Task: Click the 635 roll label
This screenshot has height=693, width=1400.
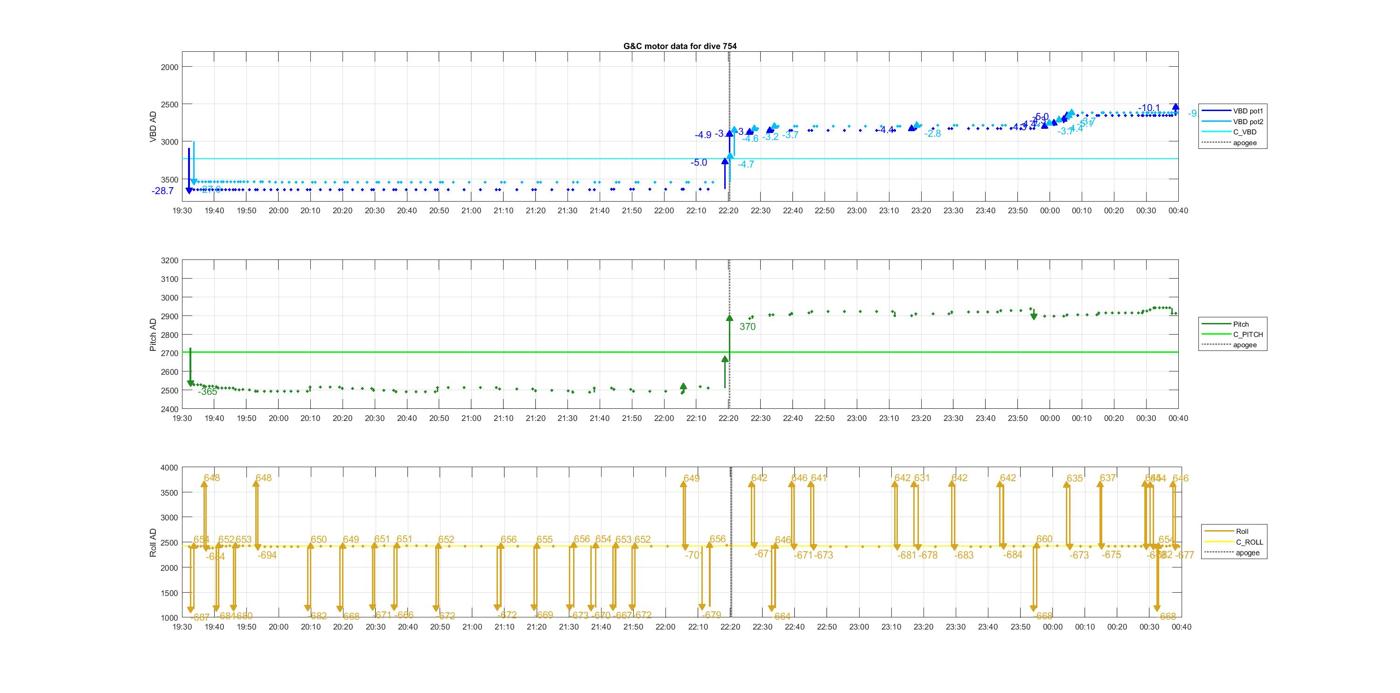Action: coord(1075,479)
